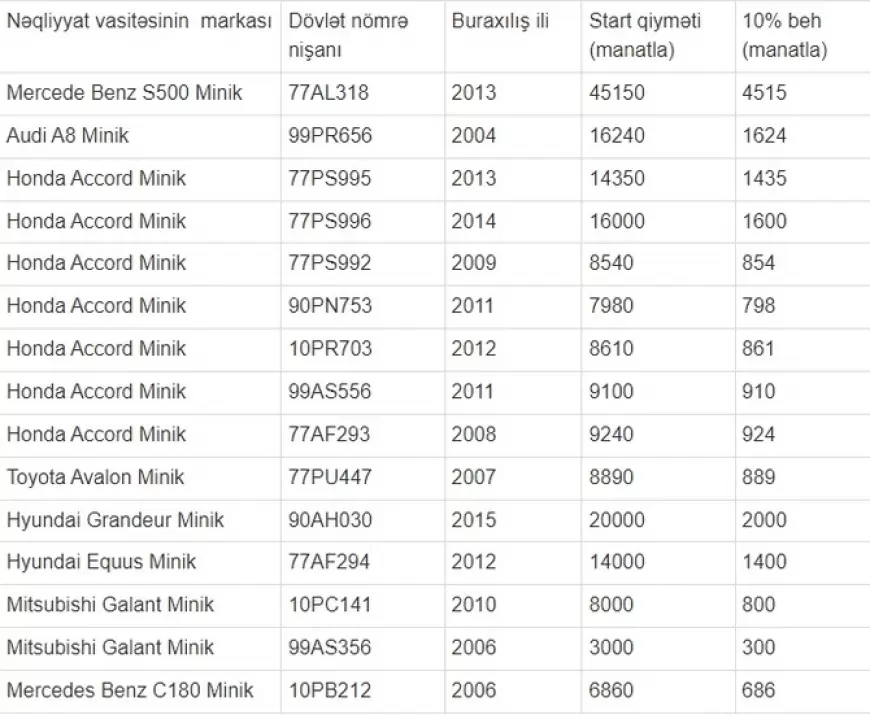Select the start price 3000 cell
Screen dimensions: 870x715
tap(611, 647)
